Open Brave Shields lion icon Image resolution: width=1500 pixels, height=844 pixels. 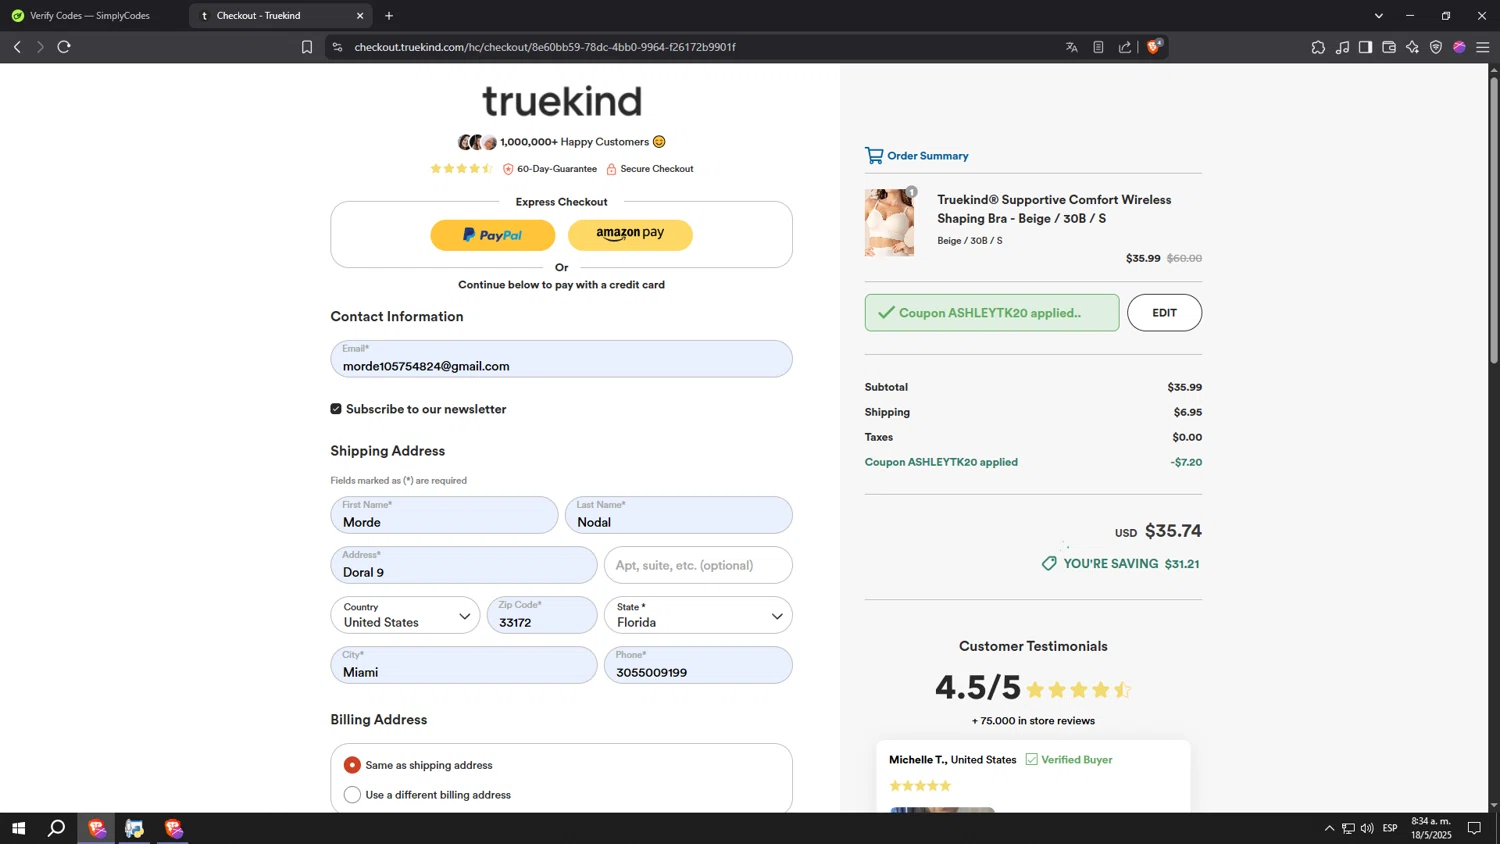(1155, 46)
